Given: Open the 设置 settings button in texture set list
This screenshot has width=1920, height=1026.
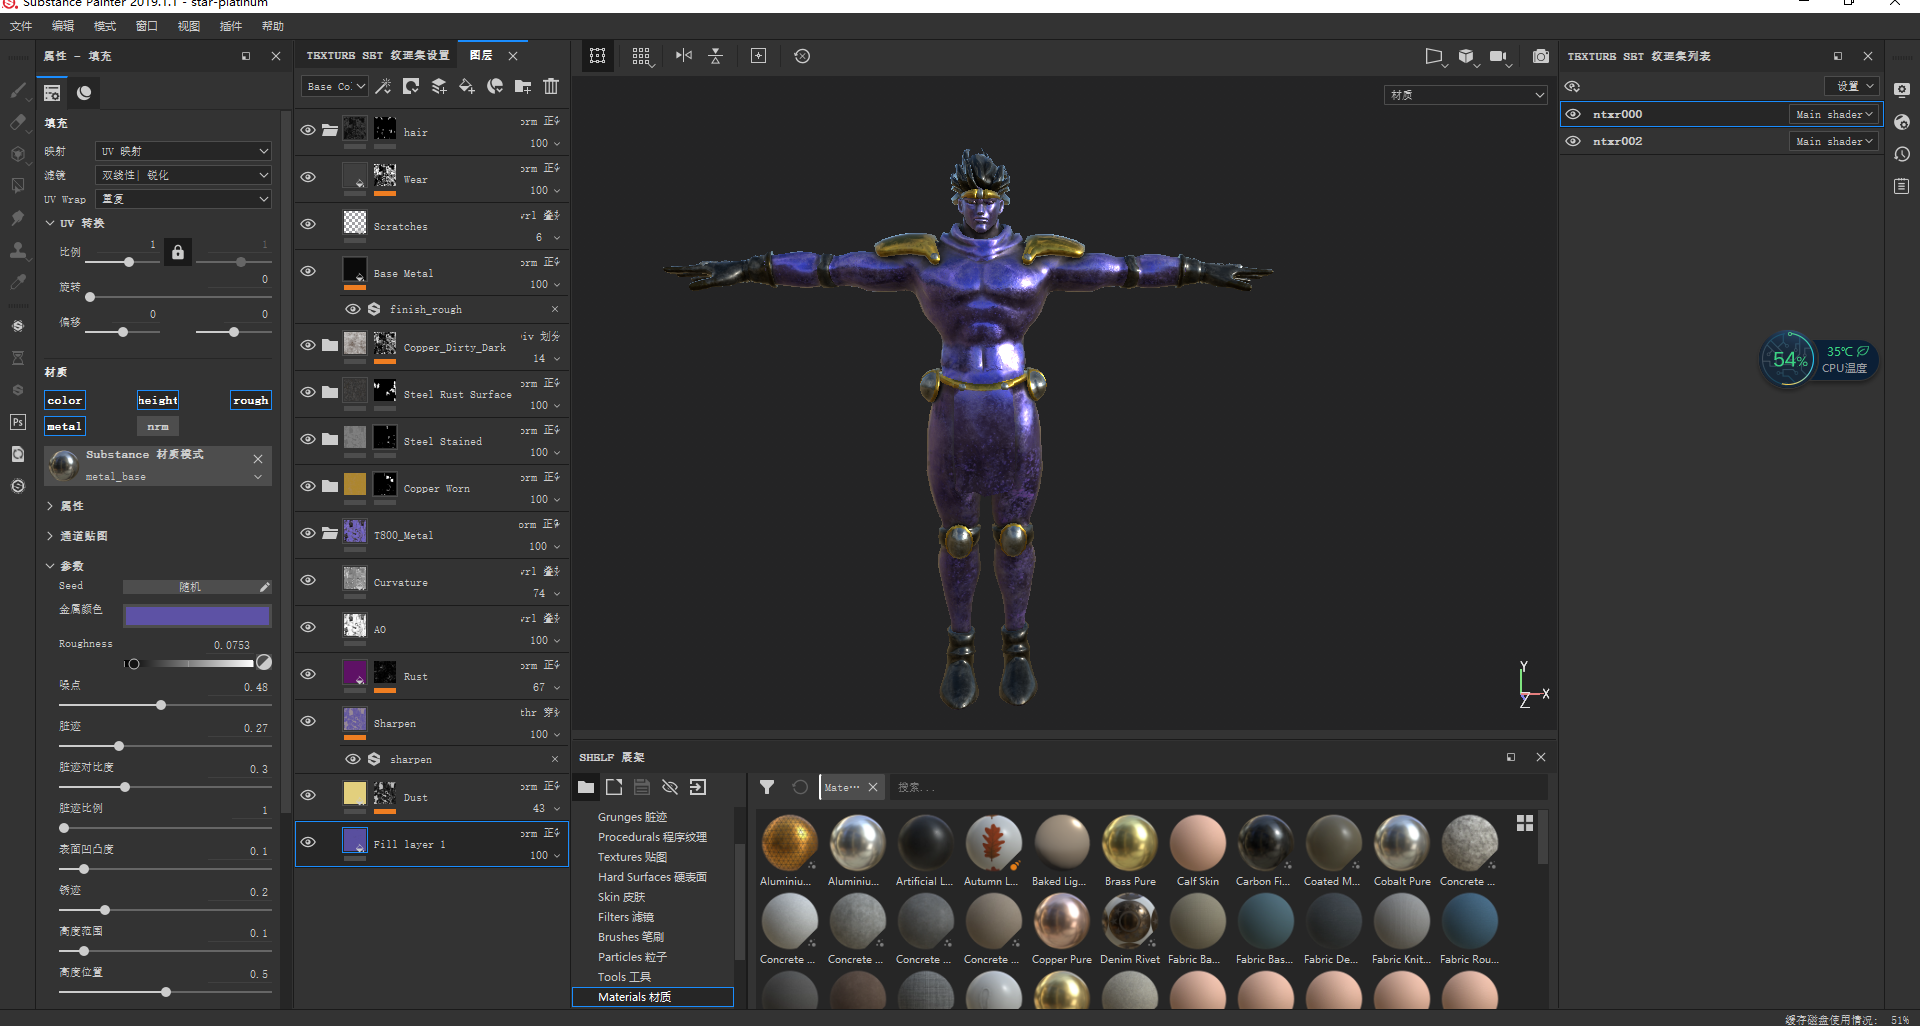Looking at the screenshot, I should click(x=1852, y=86).
